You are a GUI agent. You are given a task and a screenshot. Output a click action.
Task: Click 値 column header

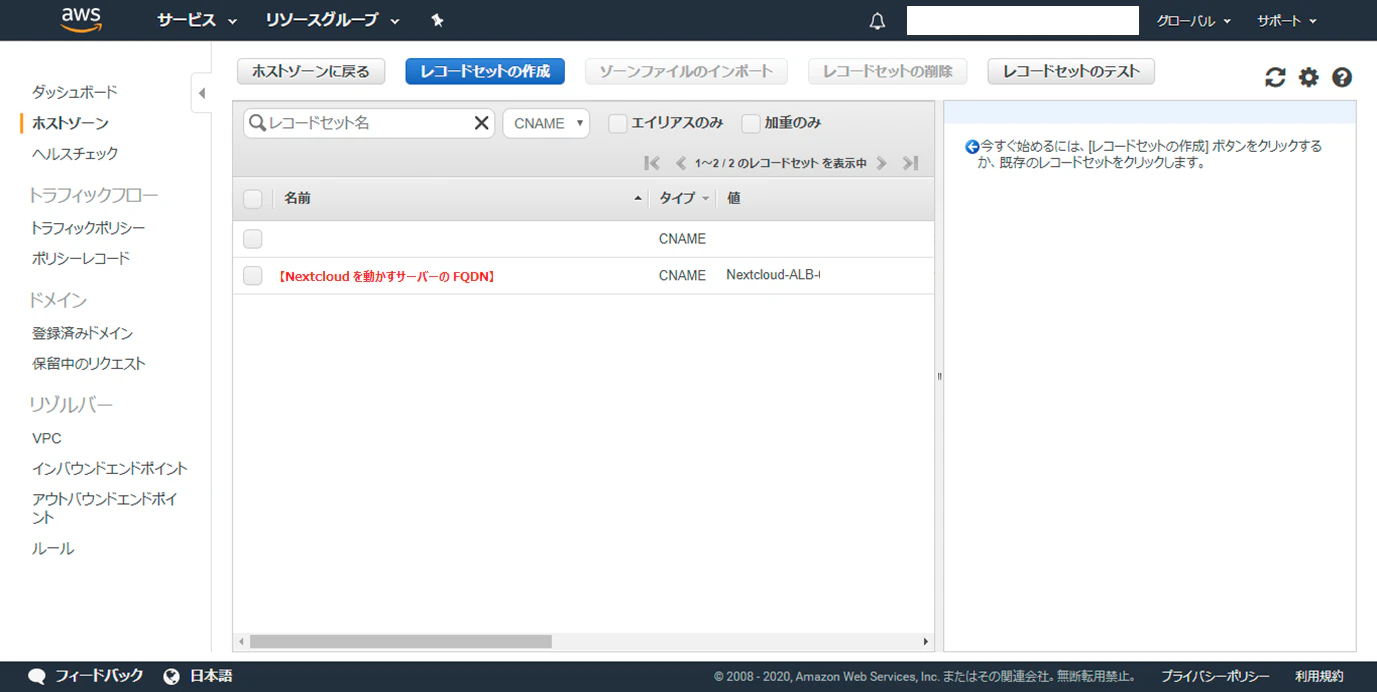(734, 198)
